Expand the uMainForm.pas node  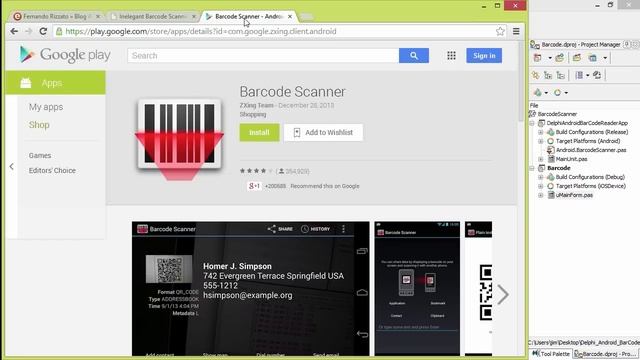click(540, 195)
